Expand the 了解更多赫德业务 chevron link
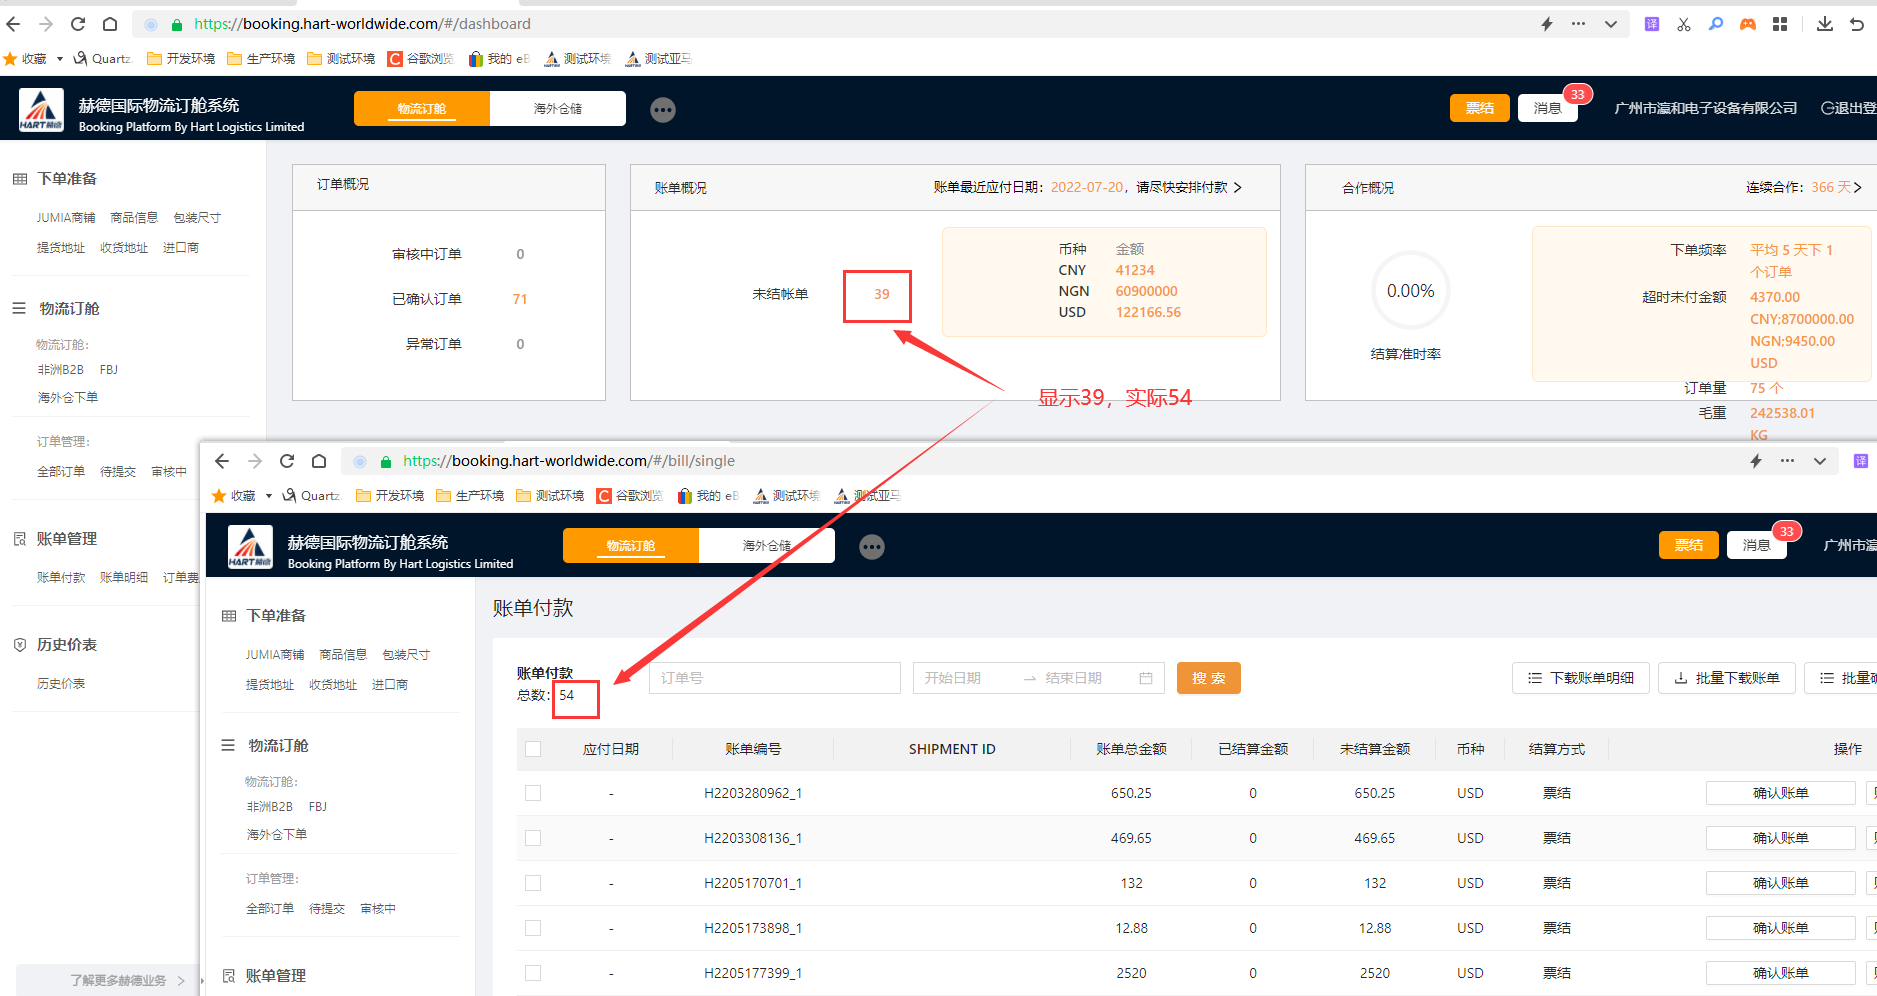Viewport: 1877px width, 996px height. pyautogui.click(x=181, y=980)
